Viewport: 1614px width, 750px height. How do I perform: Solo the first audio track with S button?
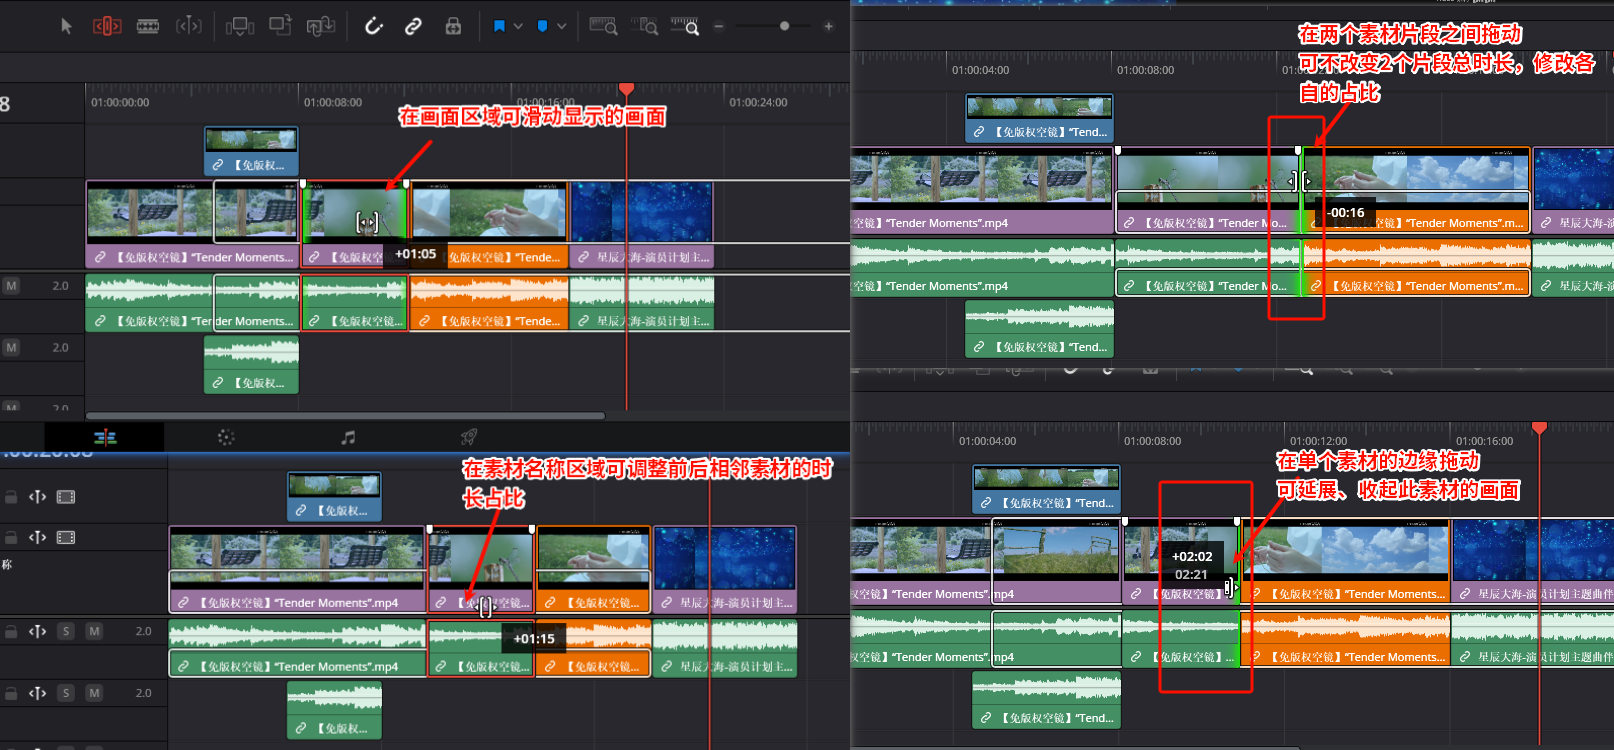[66, 631]
